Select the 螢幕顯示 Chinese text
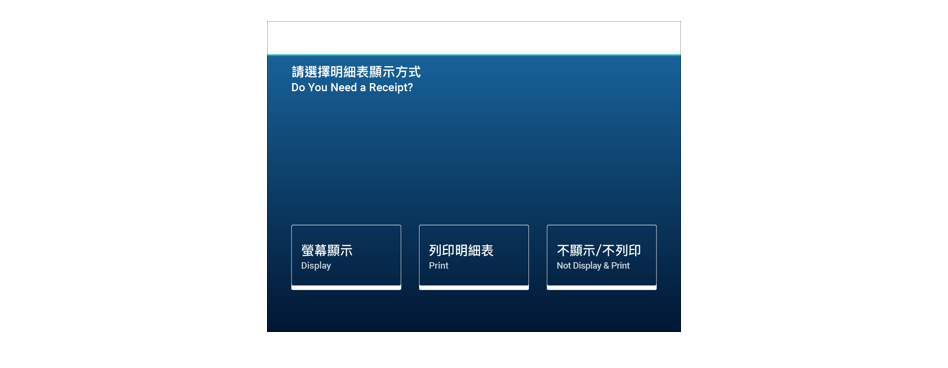 [x=326, y=250]
